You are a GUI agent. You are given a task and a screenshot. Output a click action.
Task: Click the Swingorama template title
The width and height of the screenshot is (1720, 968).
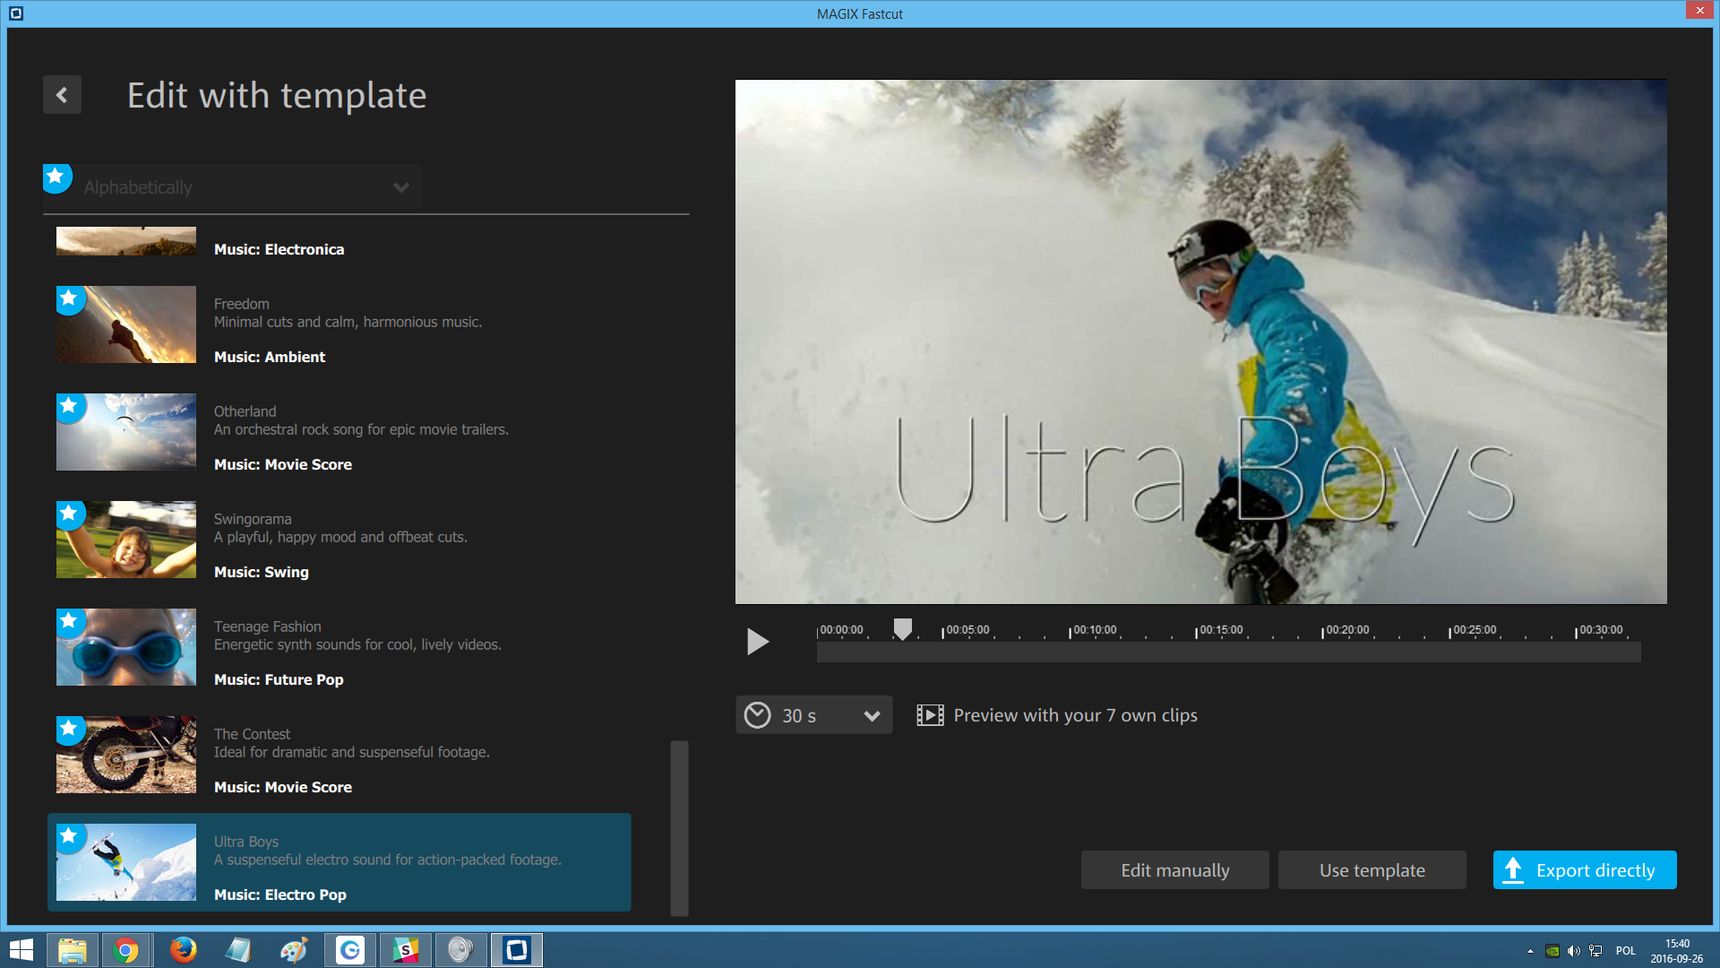253,519
